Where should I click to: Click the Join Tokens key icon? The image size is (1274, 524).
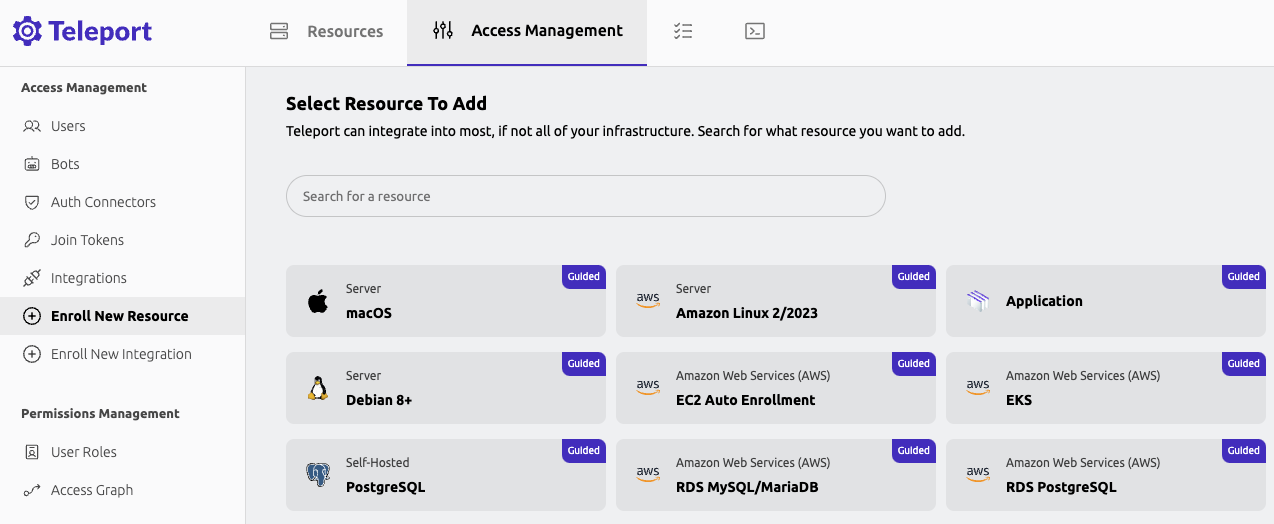point(32,240)
